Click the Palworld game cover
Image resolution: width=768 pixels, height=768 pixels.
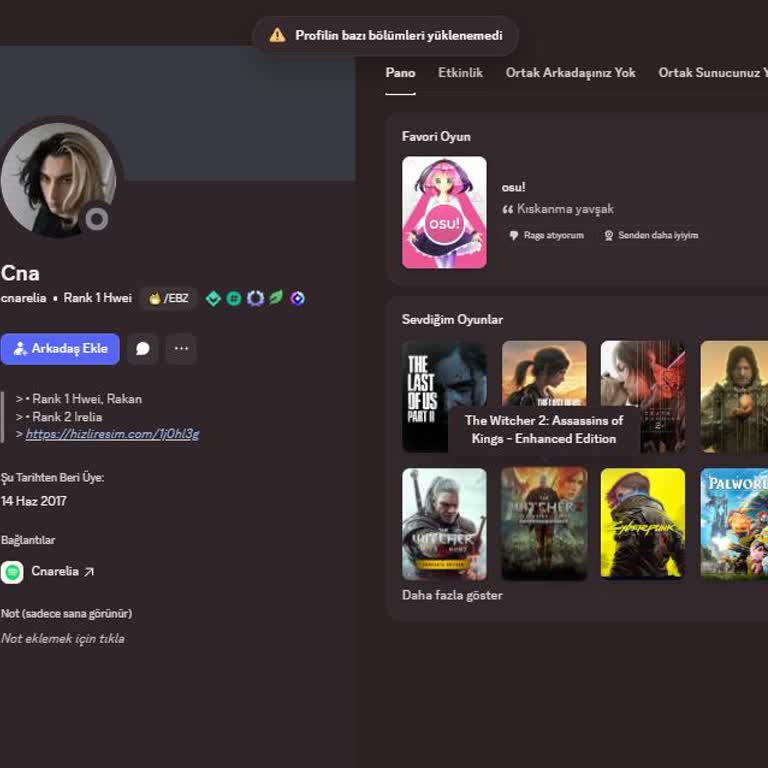[x=734, y=524]
